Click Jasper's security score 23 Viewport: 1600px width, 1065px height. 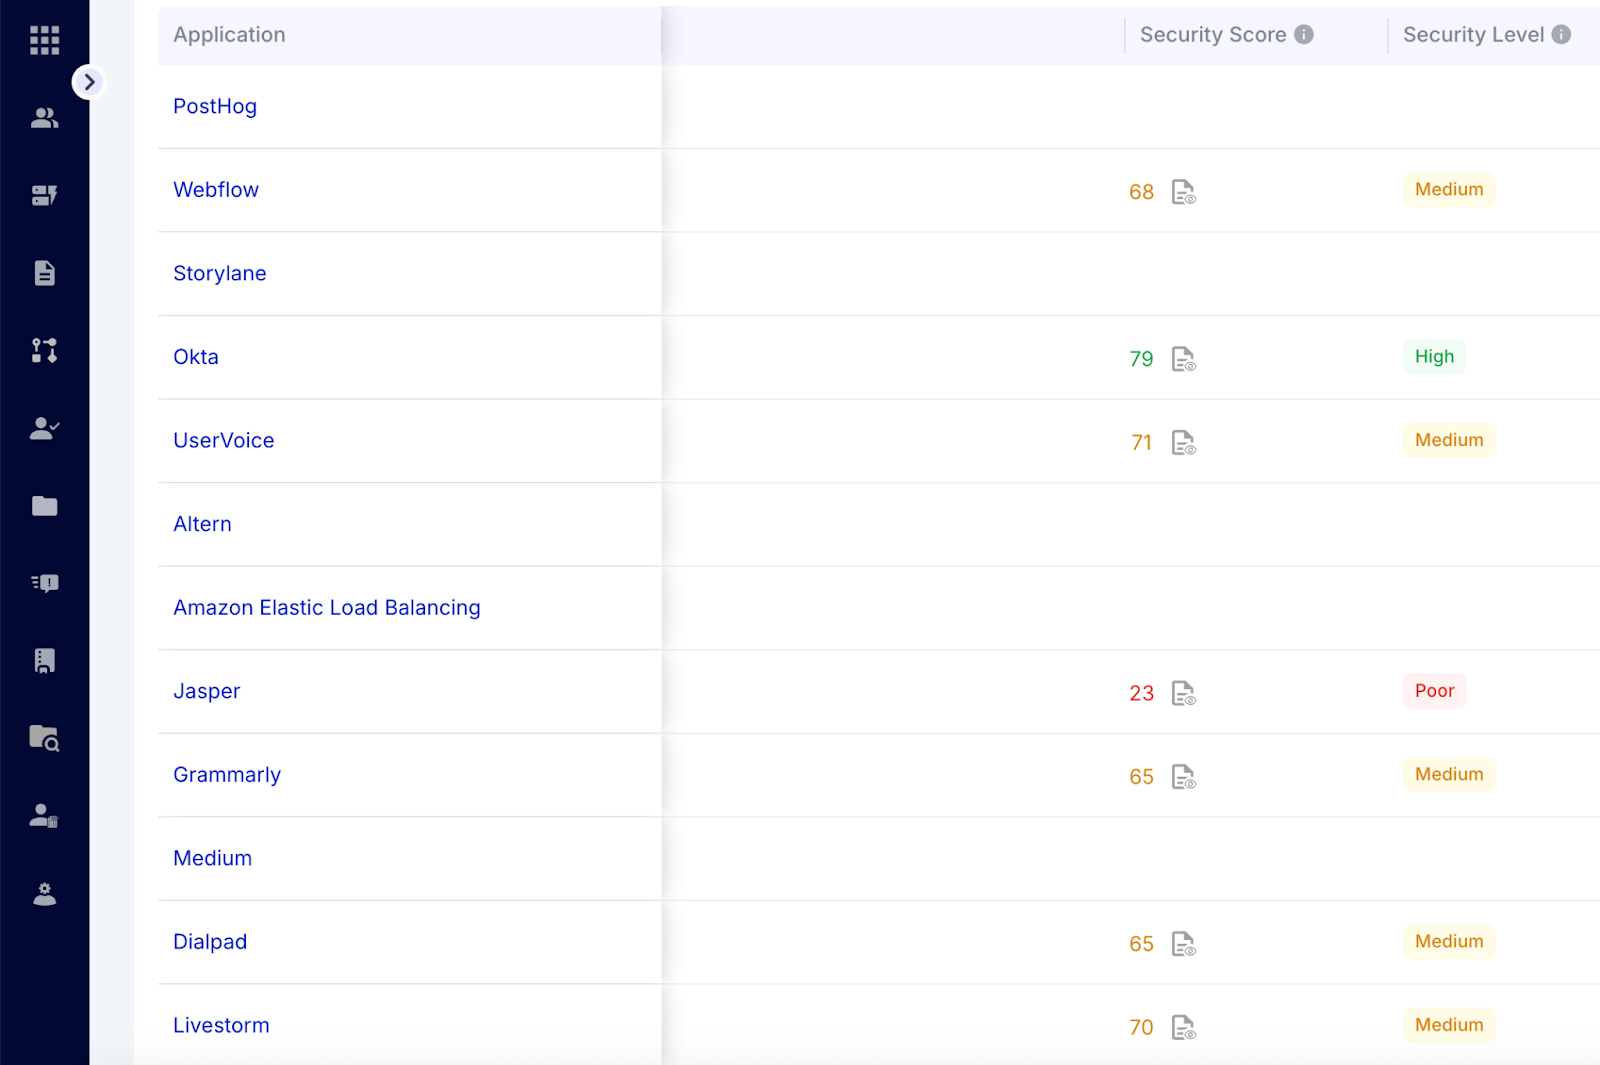click(x=1142, y=693)
